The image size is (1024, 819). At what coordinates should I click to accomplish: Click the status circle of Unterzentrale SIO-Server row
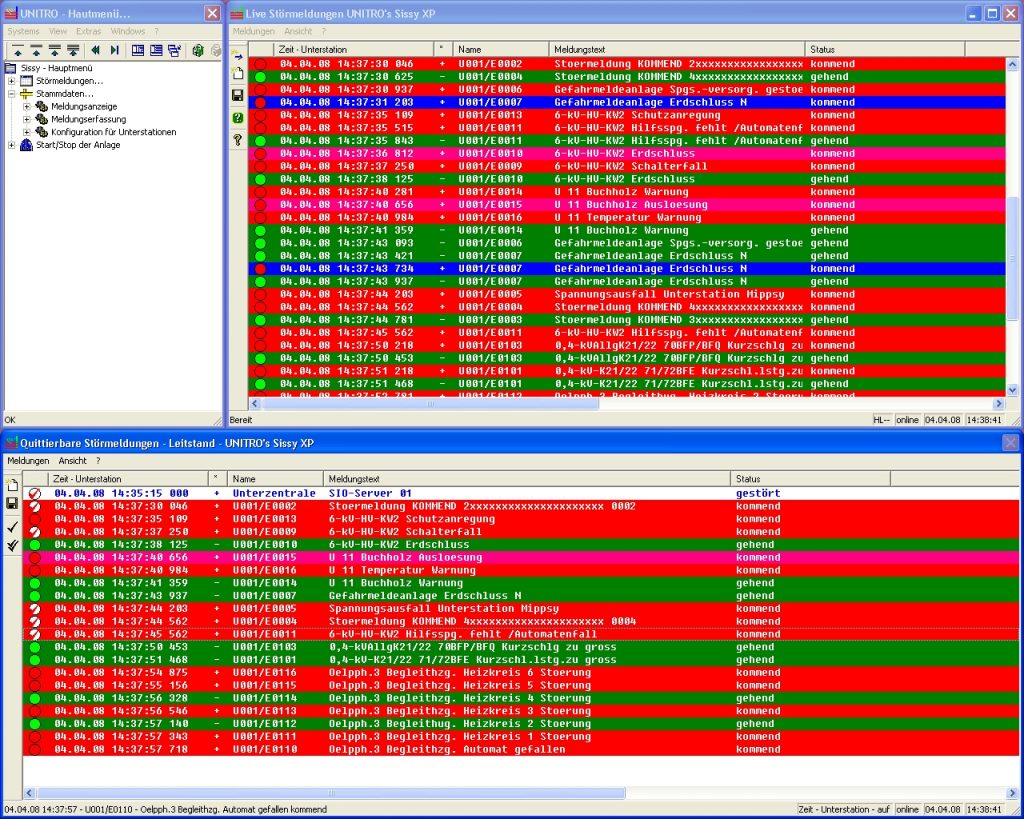point(35,494)
